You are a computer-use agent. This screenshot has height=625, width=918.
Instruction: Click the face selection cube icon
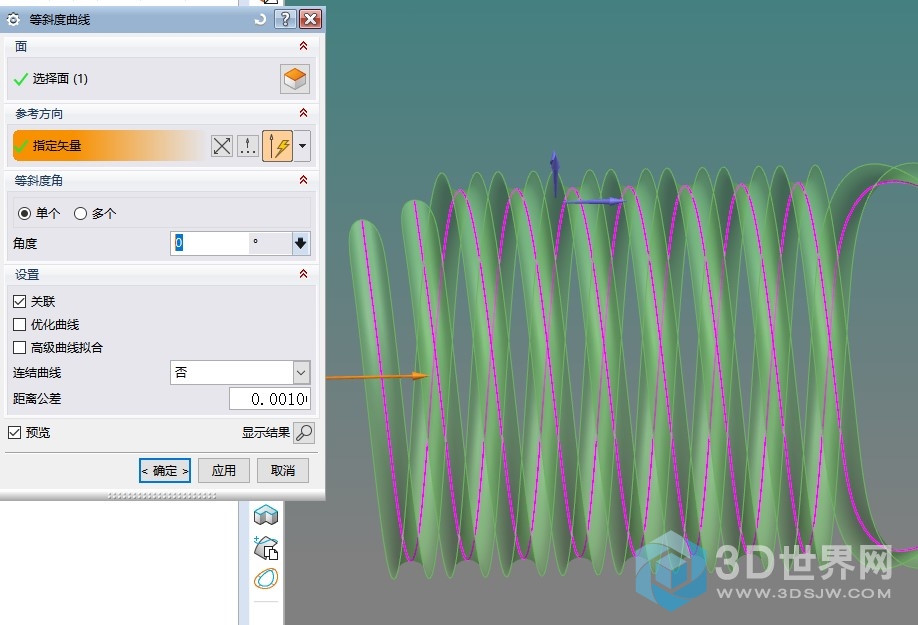point(294,79)
